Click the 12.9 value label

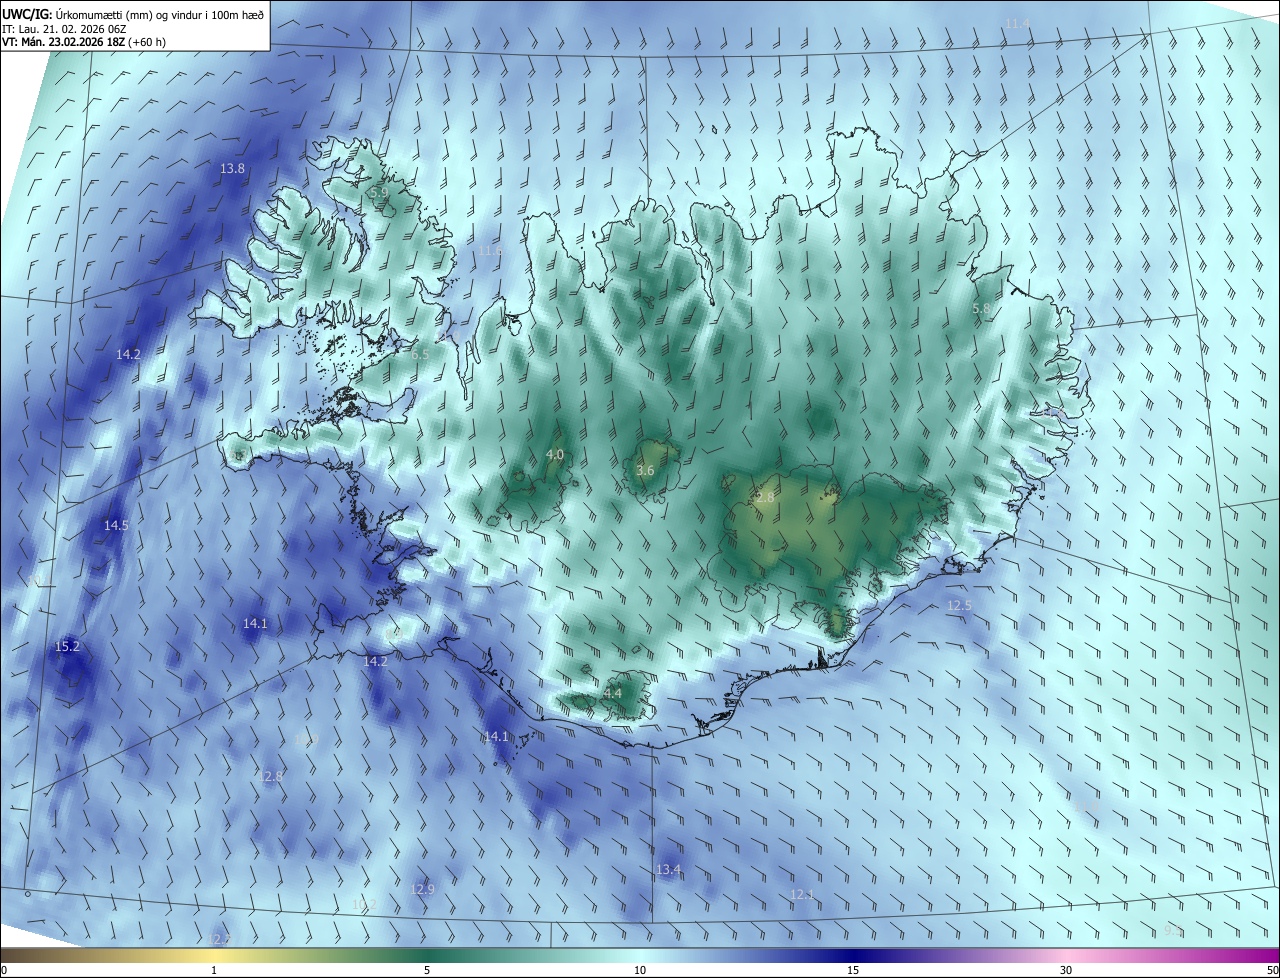pyautogui.click(x=423, y=889)
